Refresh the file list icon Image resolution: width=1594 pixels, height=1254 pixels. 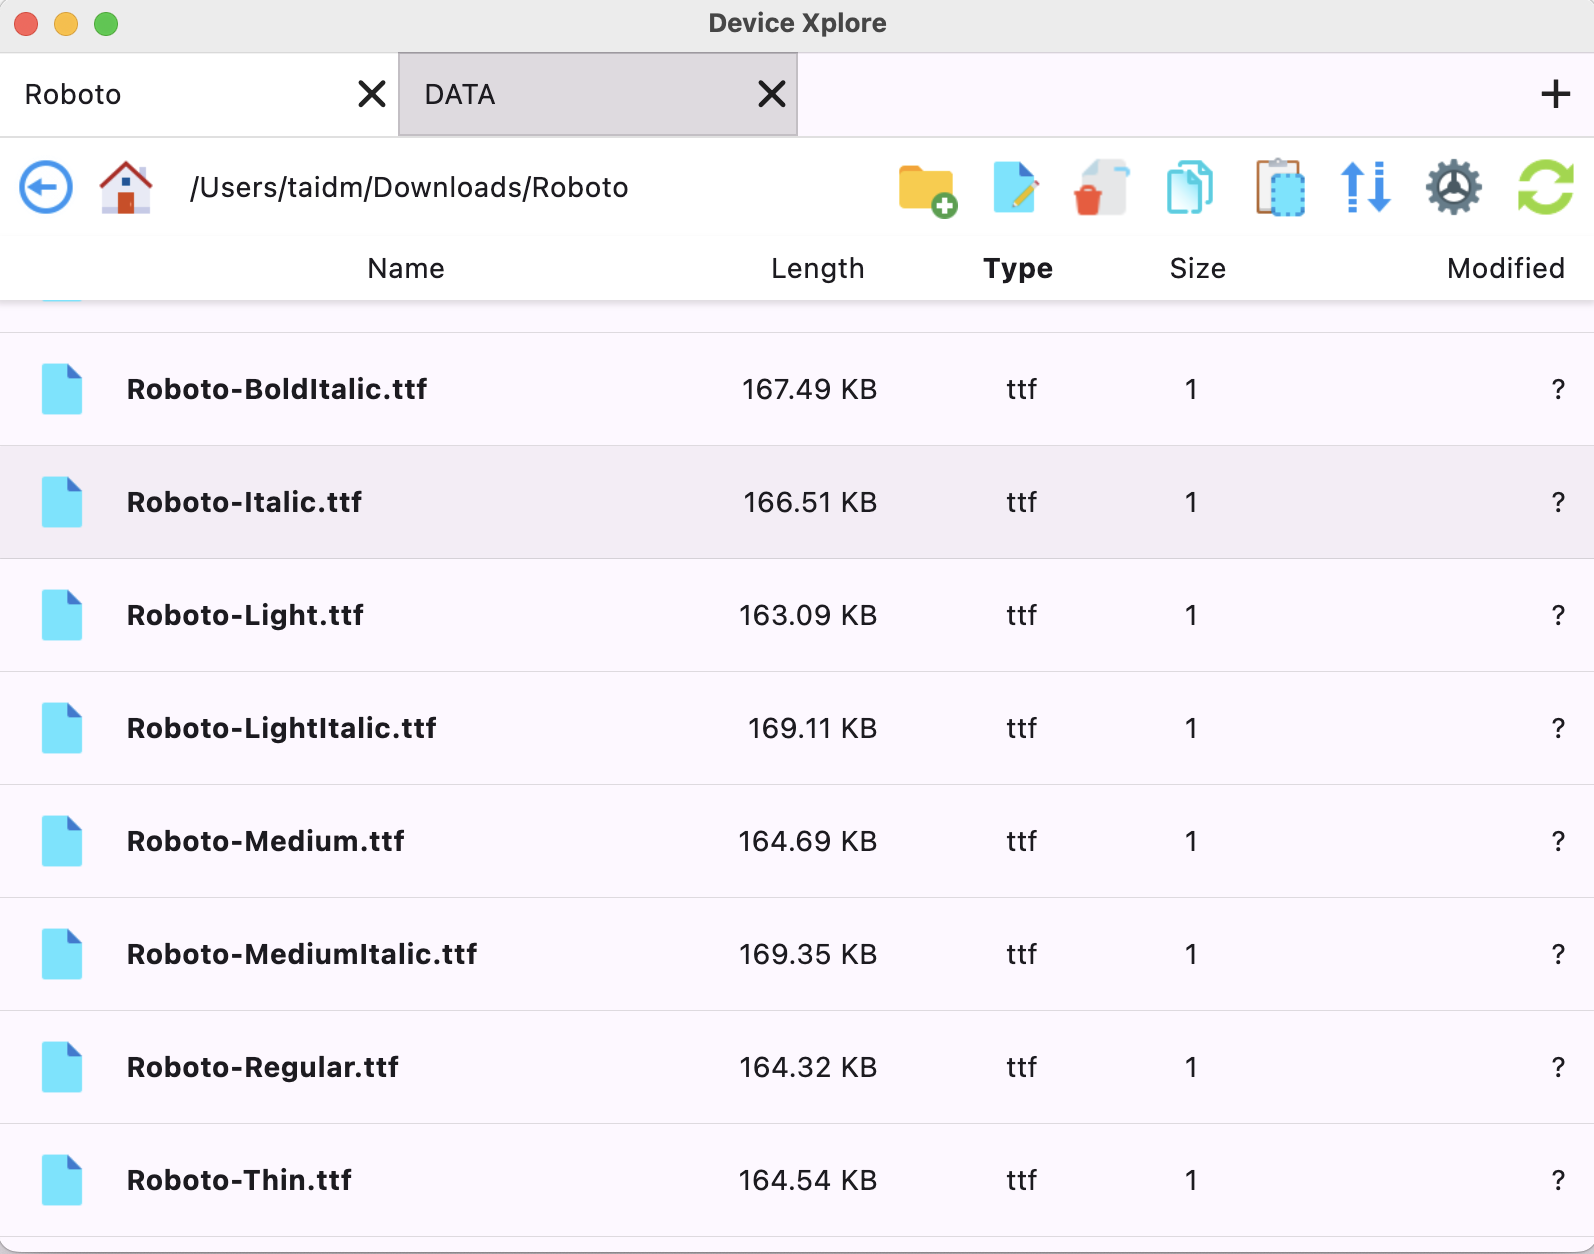pos(1546,187)
